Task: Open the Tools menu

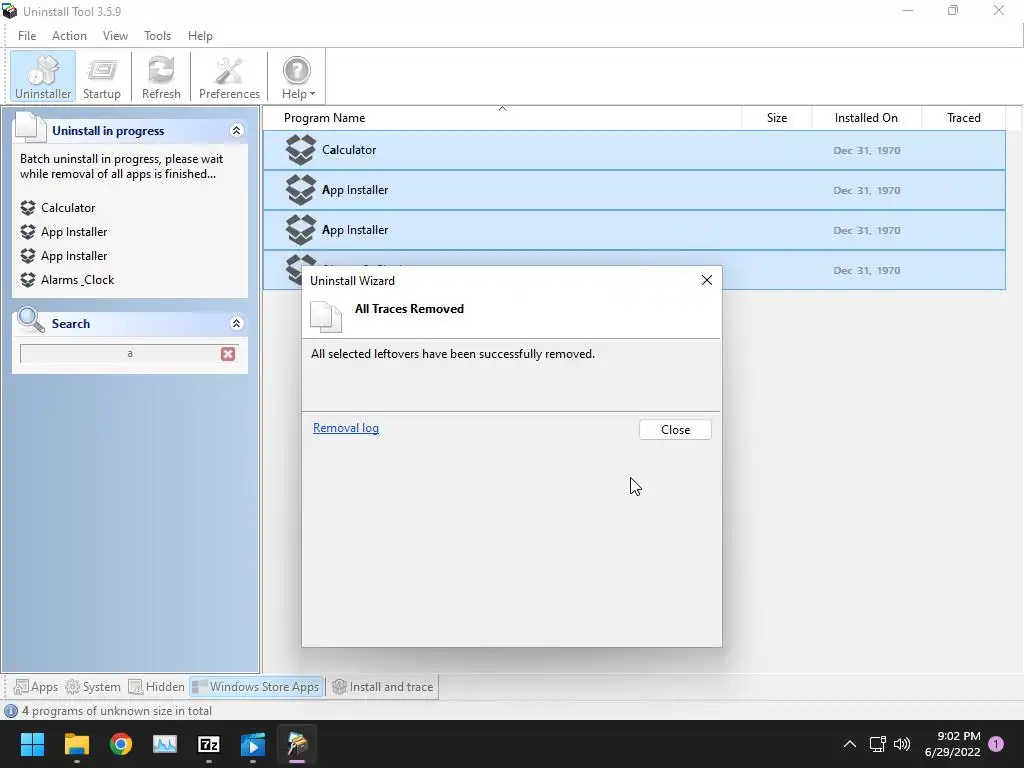Action: (x=157, y=36)
